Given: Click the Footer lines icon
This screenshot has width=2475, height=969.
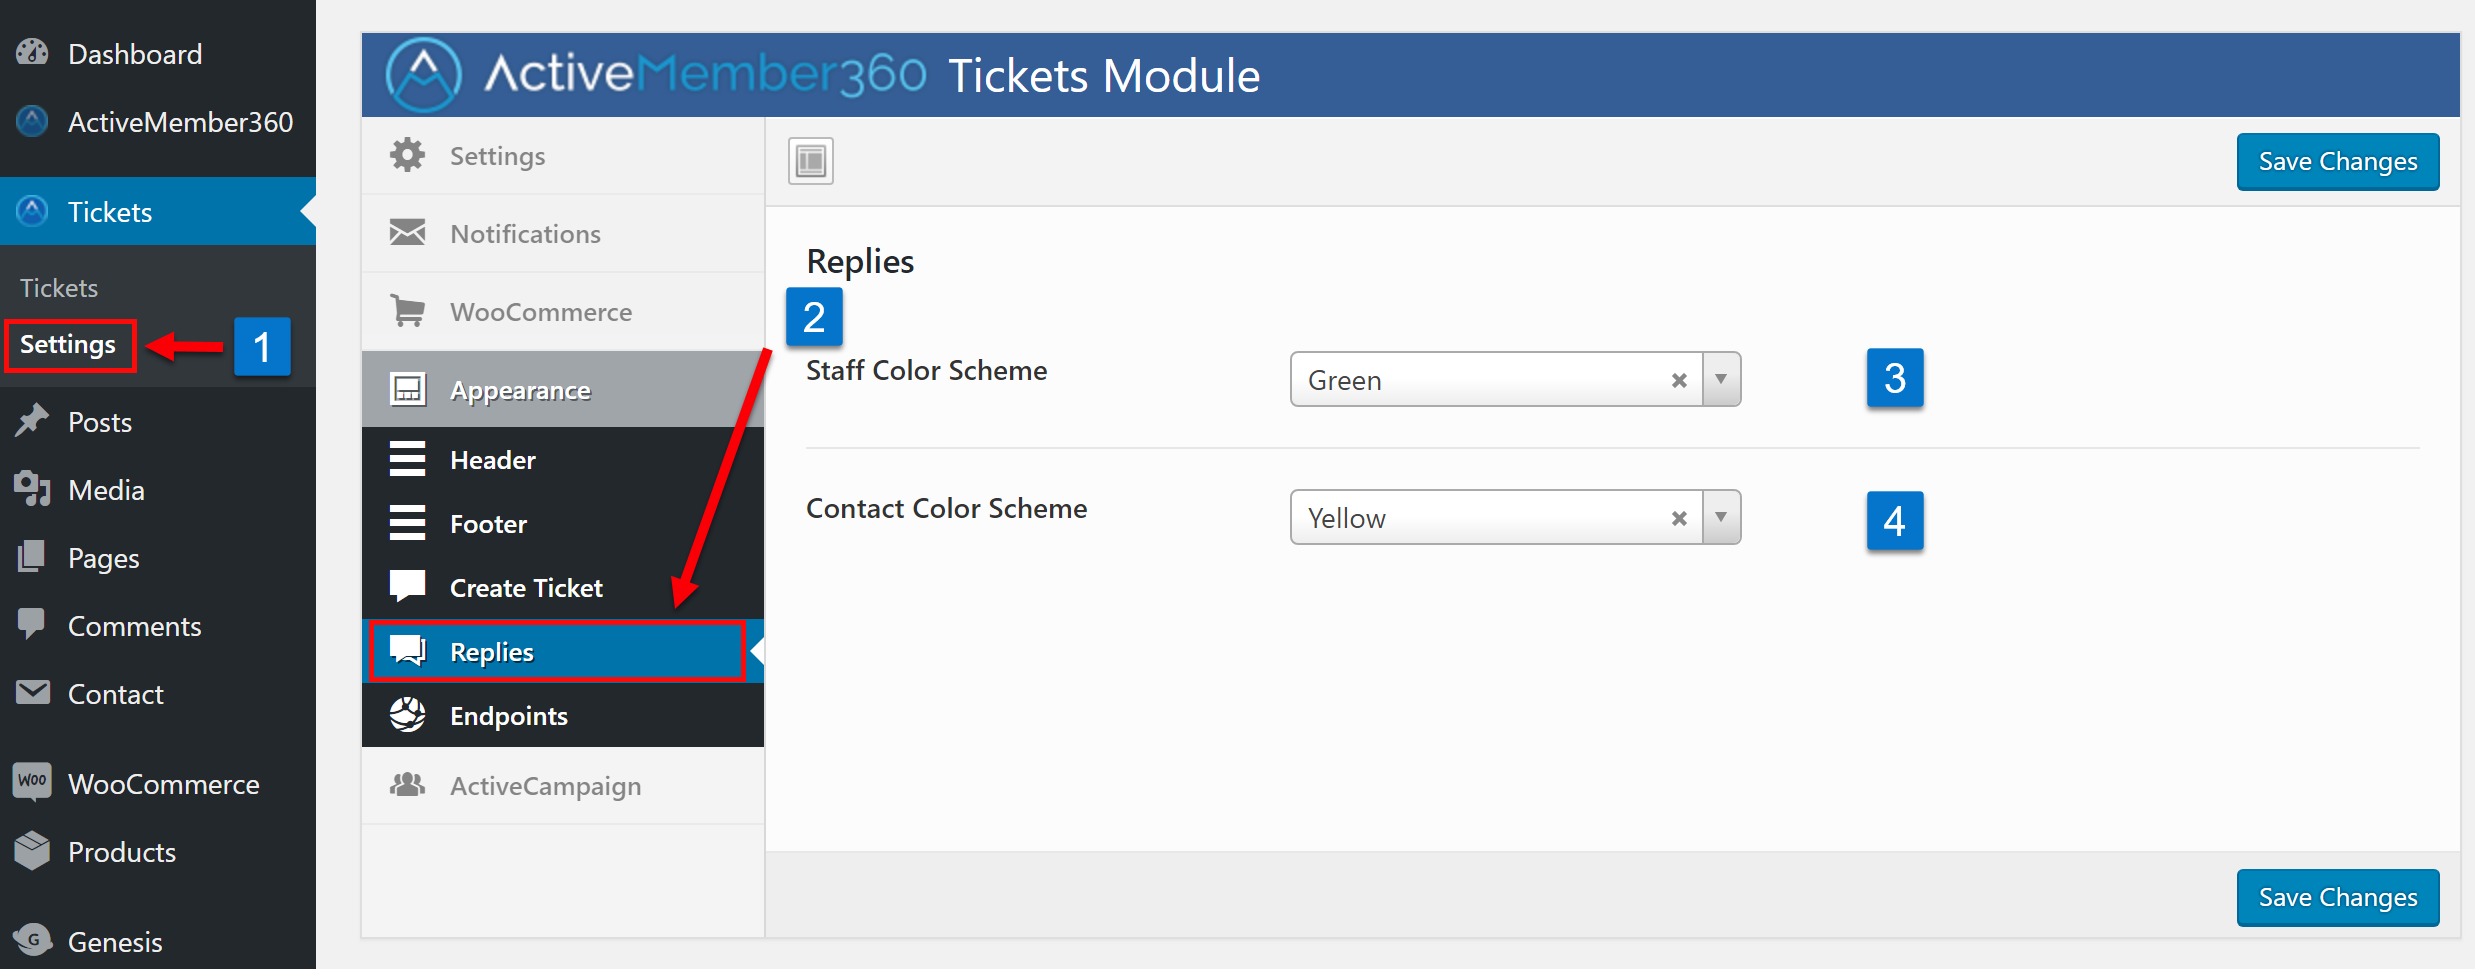Looking at the screenshot, I should (407, 523).
